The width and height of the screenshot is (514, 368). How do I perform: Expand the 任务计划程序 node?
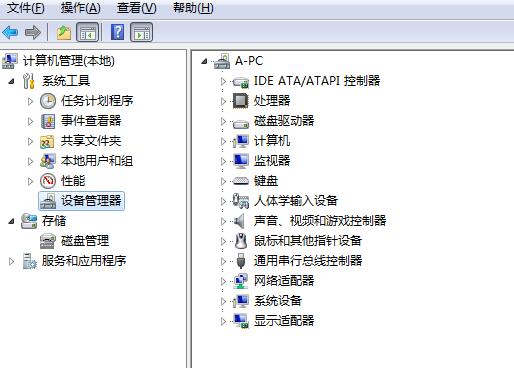coord(30,101)
